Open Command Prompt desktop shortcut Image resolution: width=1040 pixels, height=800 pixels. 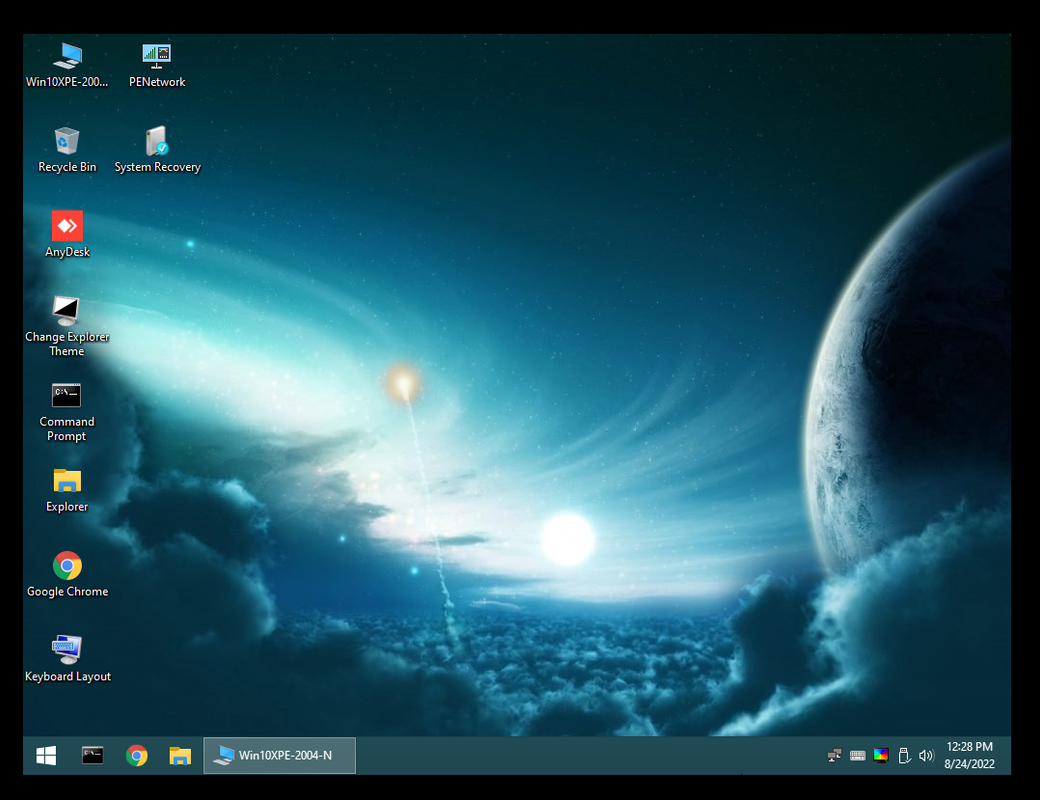pyautogui.click(x=67, y=411)
